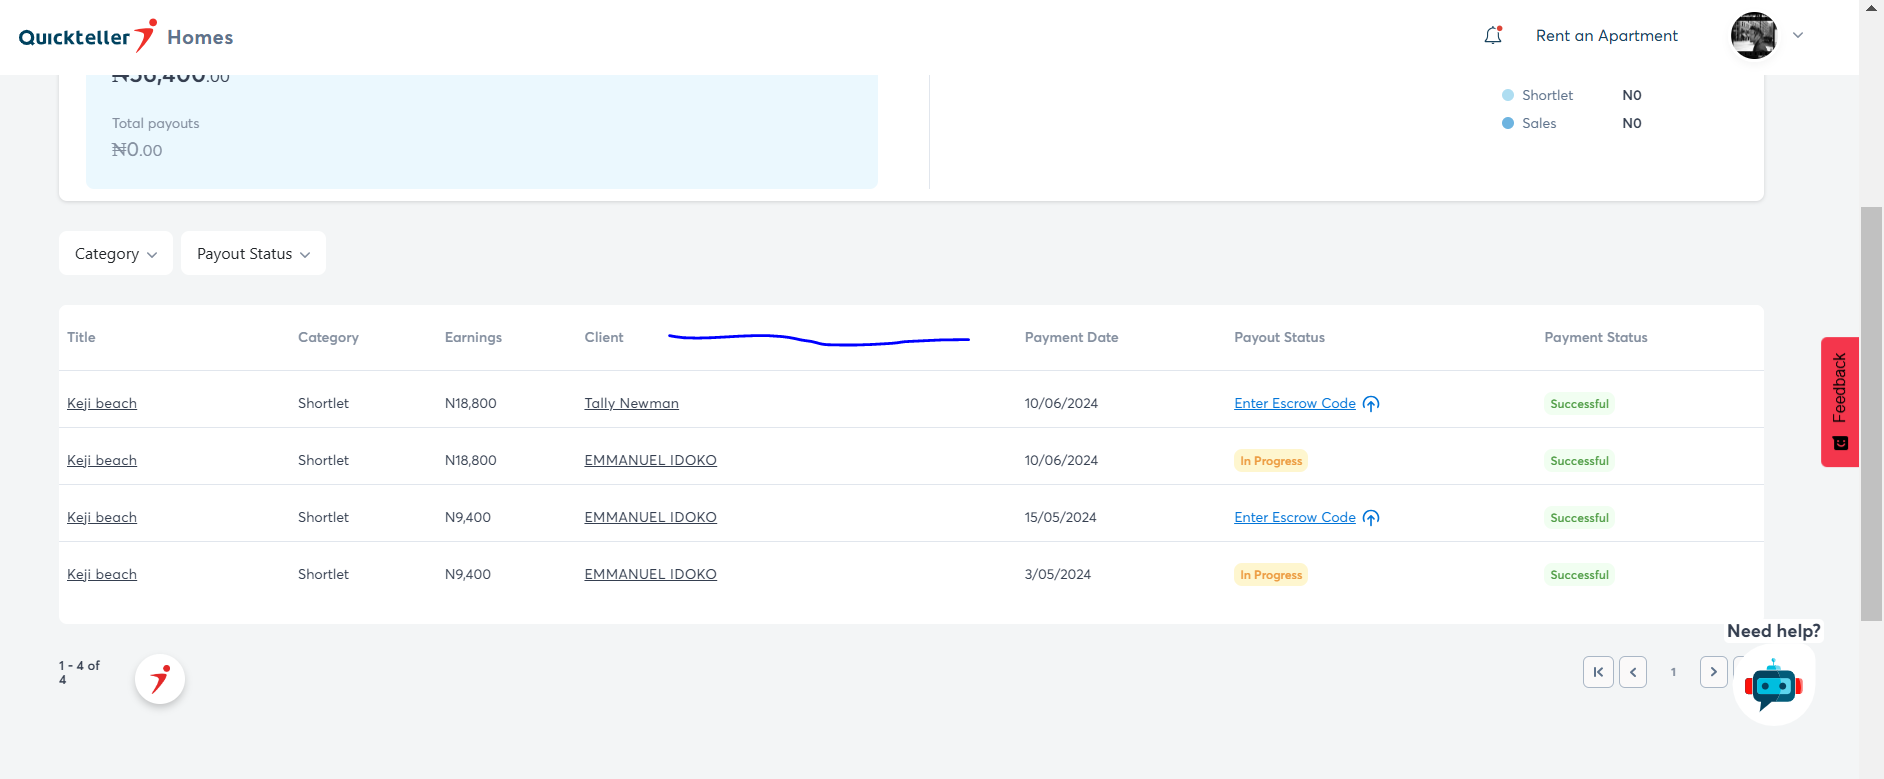
Task: Open the profile avatar picture
Action: [1754, 36]
